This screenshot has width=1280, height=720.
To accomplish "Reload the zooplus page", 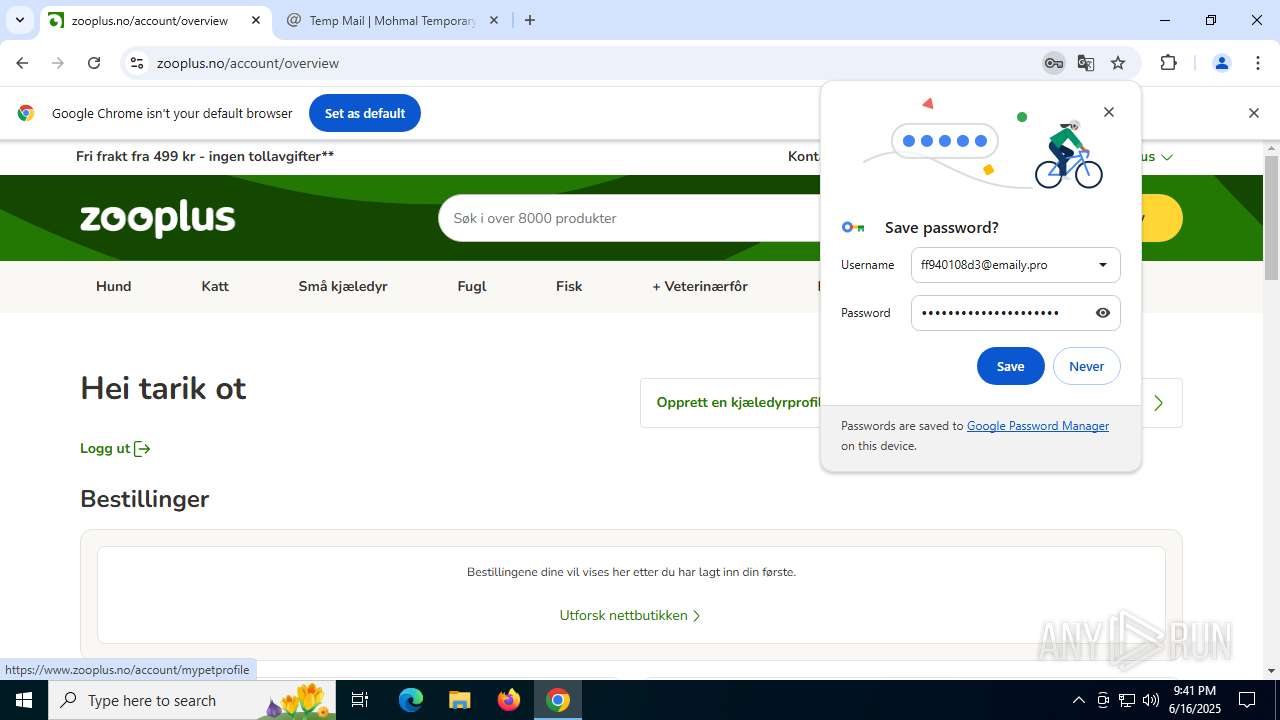I will pos(94,63).
